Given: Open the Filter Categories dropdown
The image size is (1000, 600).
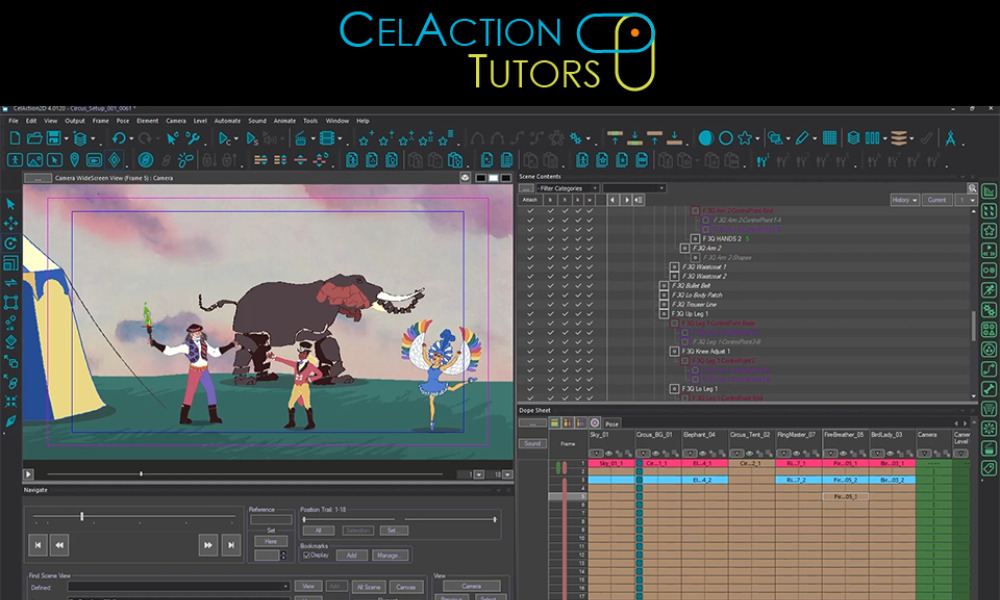Looking at the screenshot, I should point(568,188).
